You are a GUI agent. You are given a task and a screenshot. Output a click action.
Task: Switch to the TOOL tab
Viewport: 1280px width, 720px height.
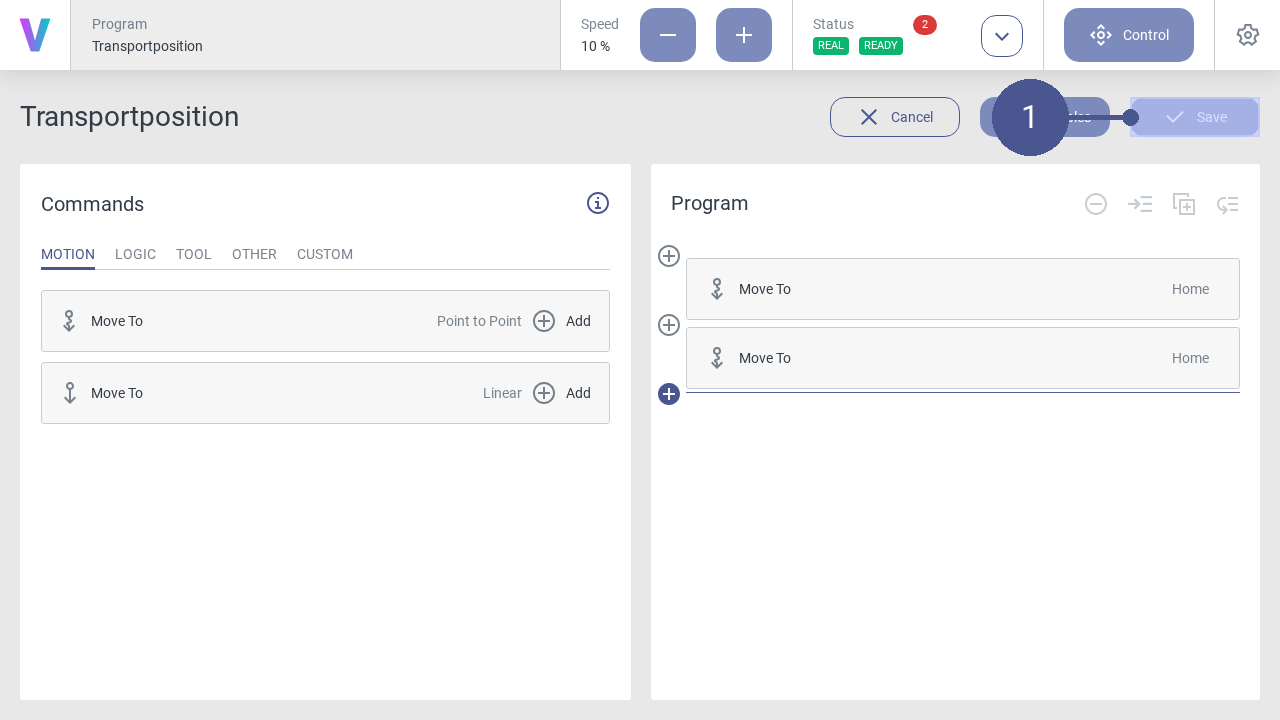point(193,254)
